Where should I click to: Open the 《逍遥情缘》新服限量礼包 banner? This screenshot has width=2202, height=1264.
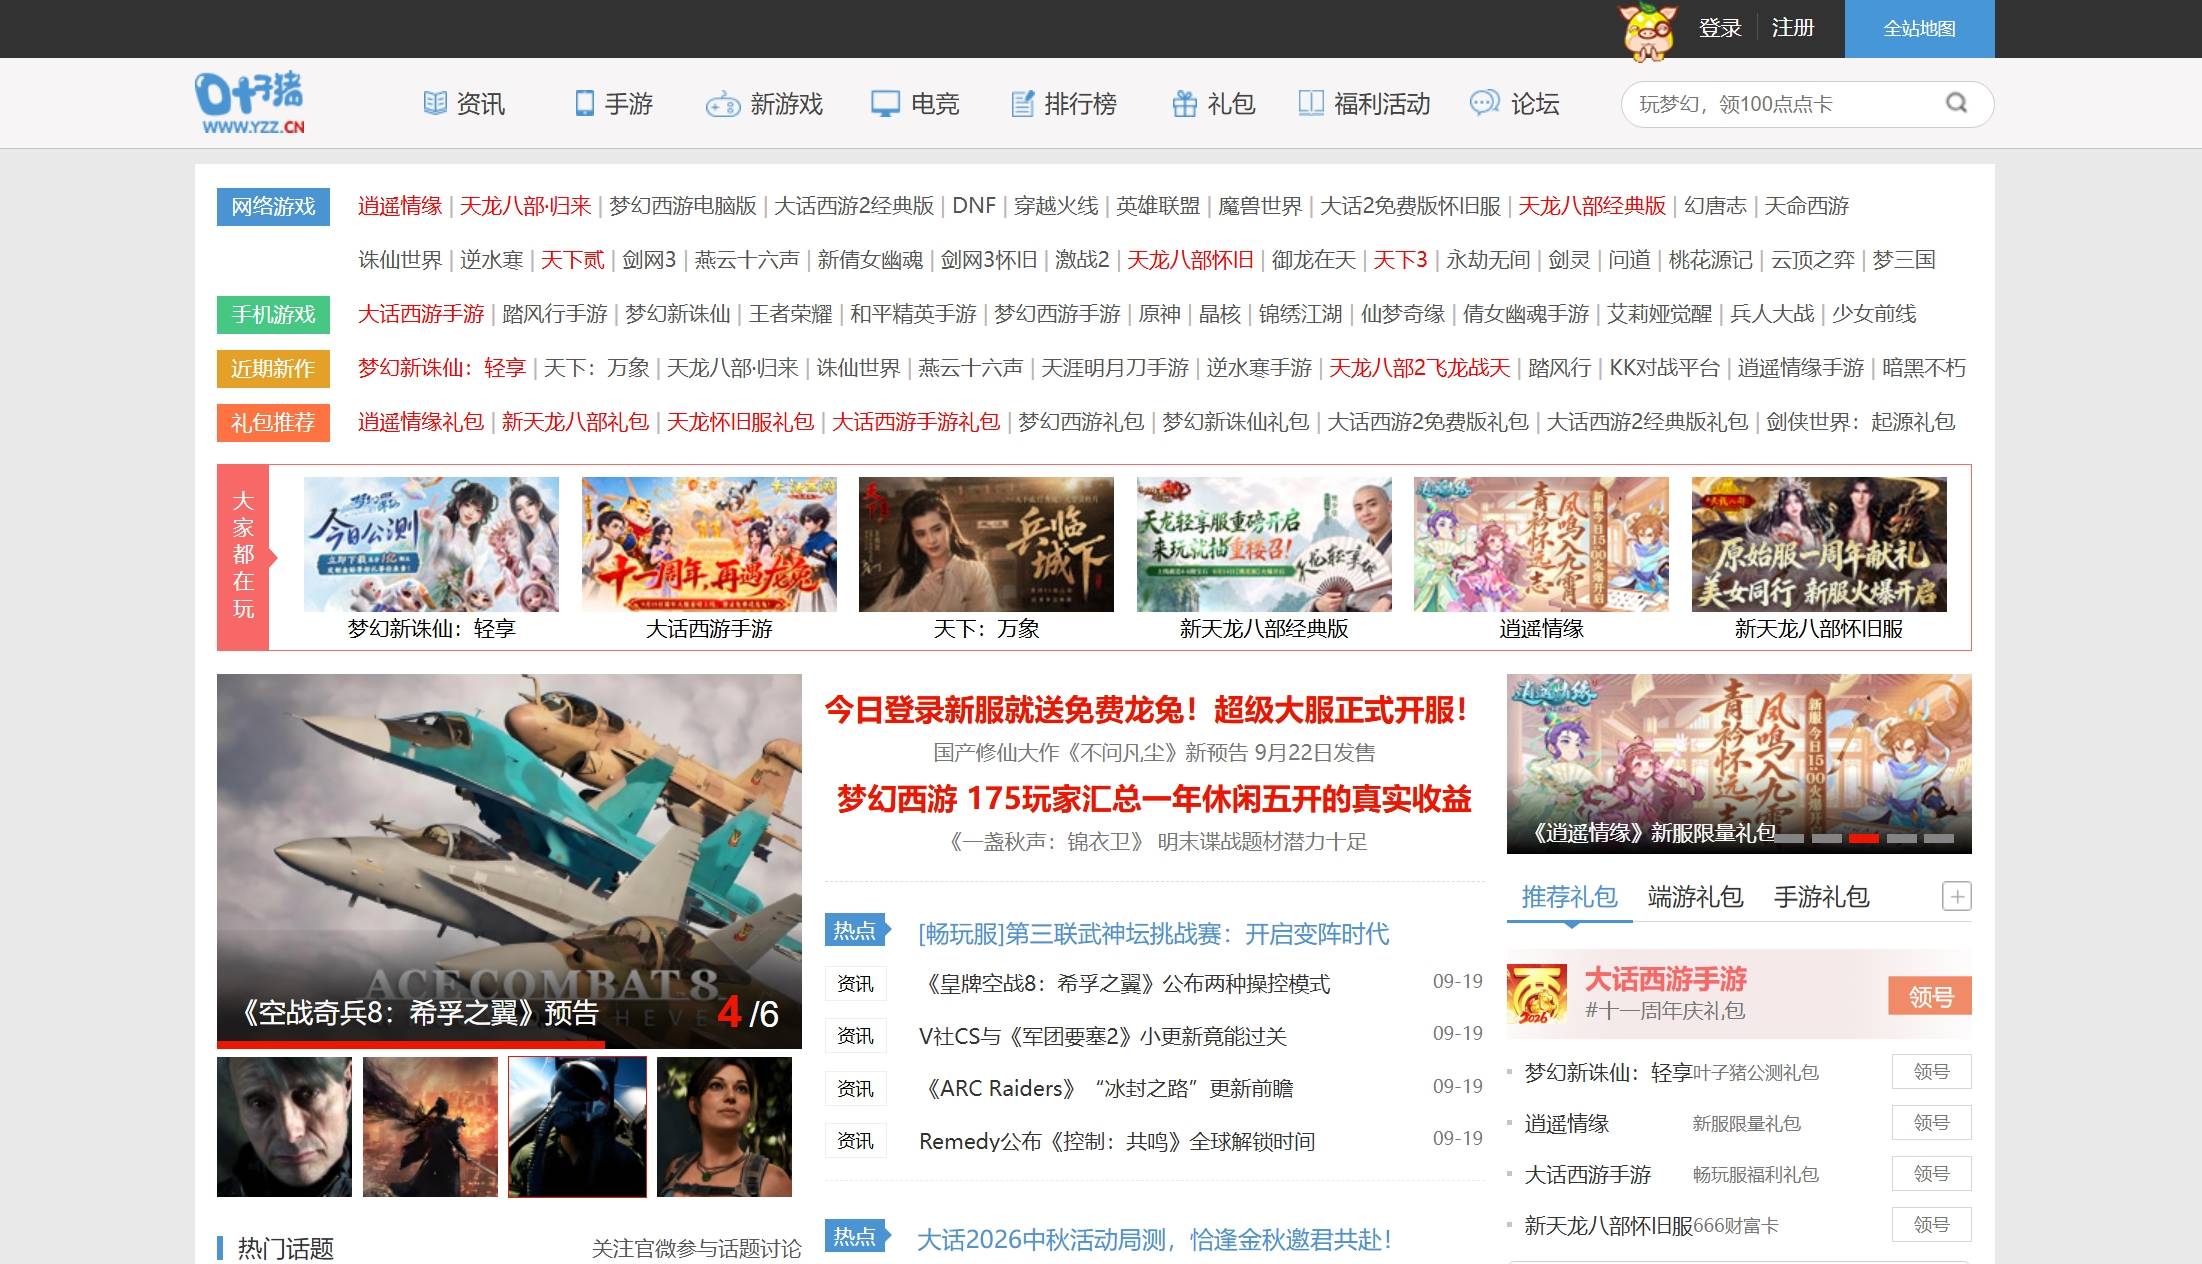tap(1739, 764)
